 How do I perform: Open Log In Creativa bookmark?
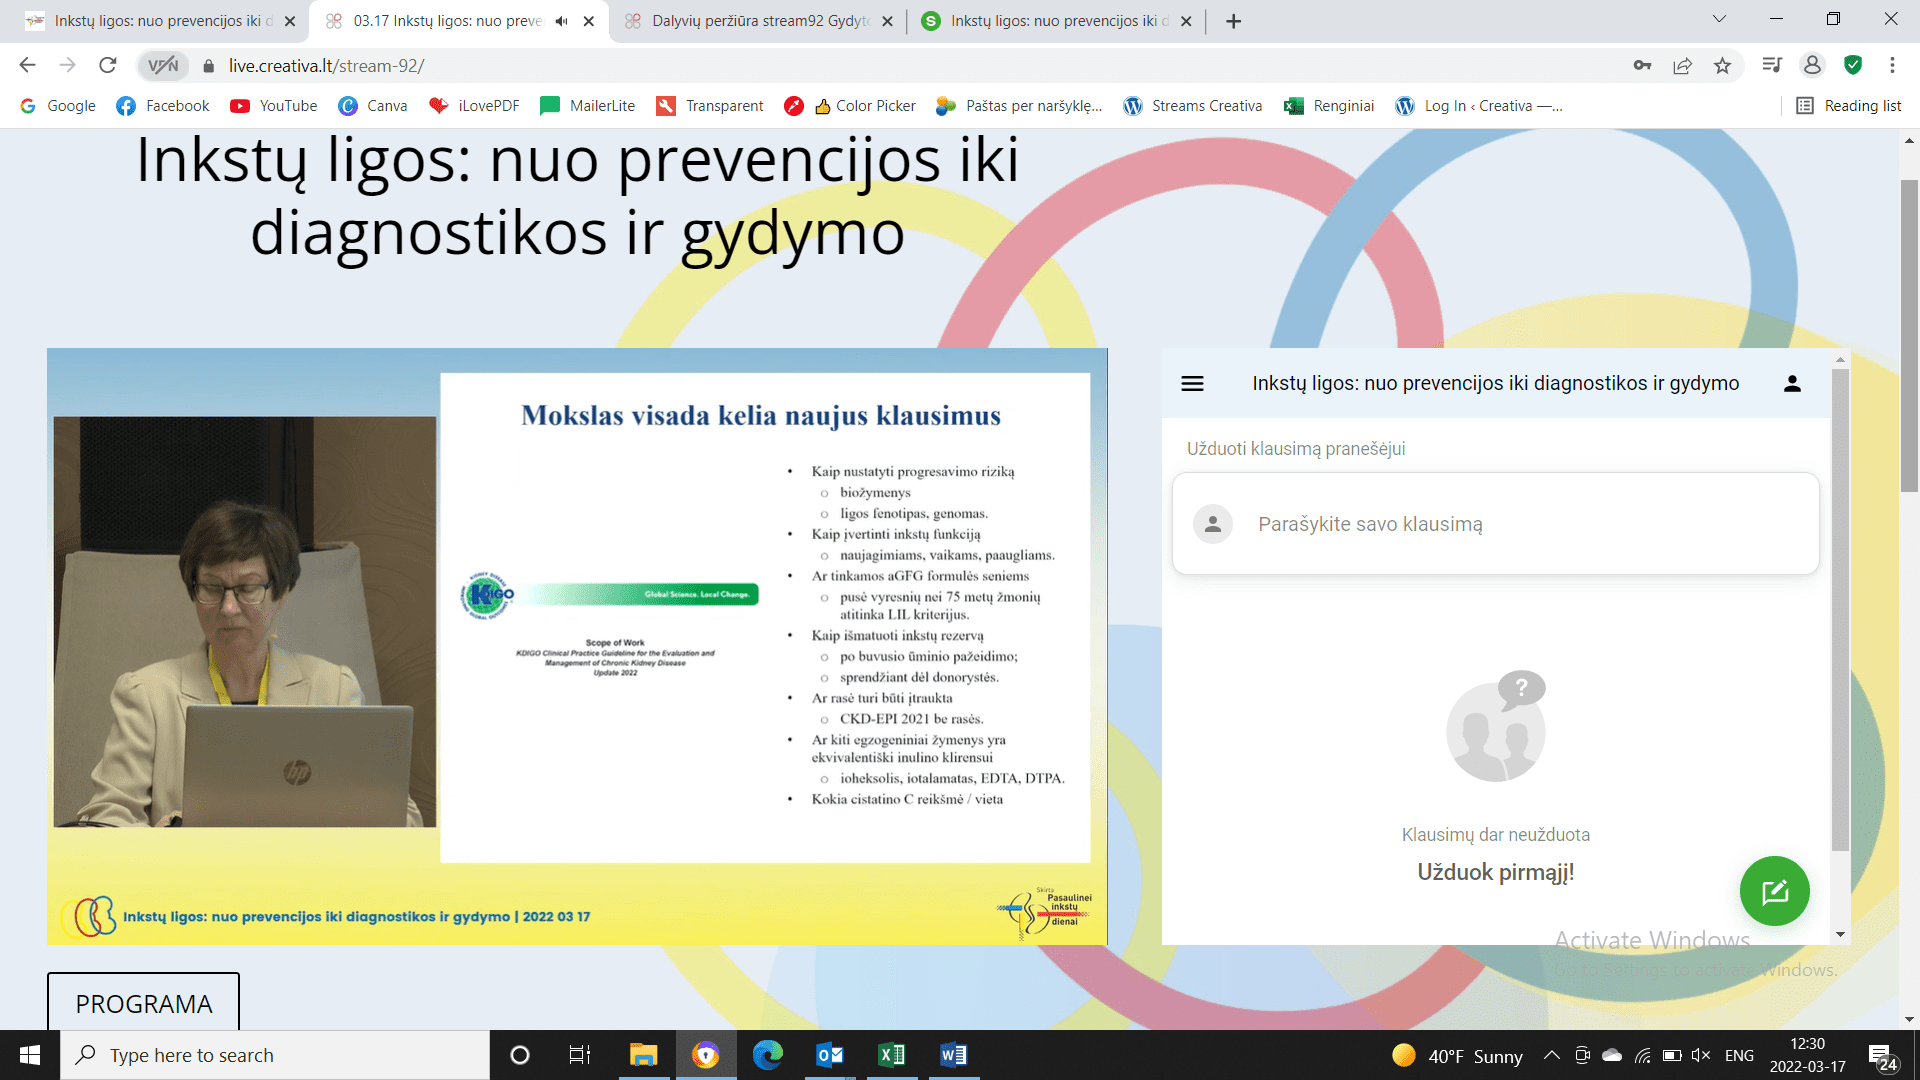click(x=1479, y=106)
